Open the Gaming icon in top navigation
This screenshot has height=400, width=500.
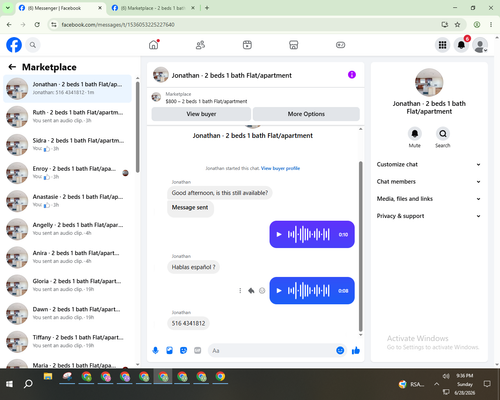coord(340,45)
